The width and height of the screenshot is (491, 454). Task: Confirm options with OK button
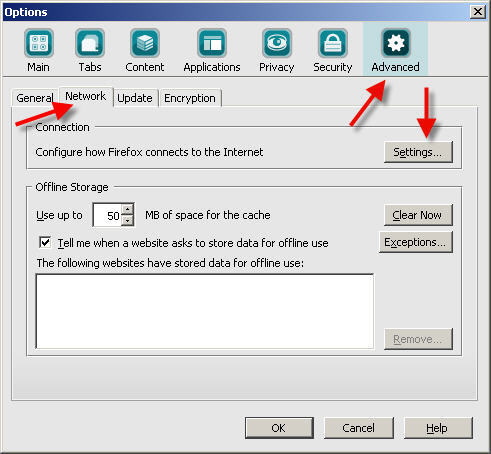click(279, 428)
